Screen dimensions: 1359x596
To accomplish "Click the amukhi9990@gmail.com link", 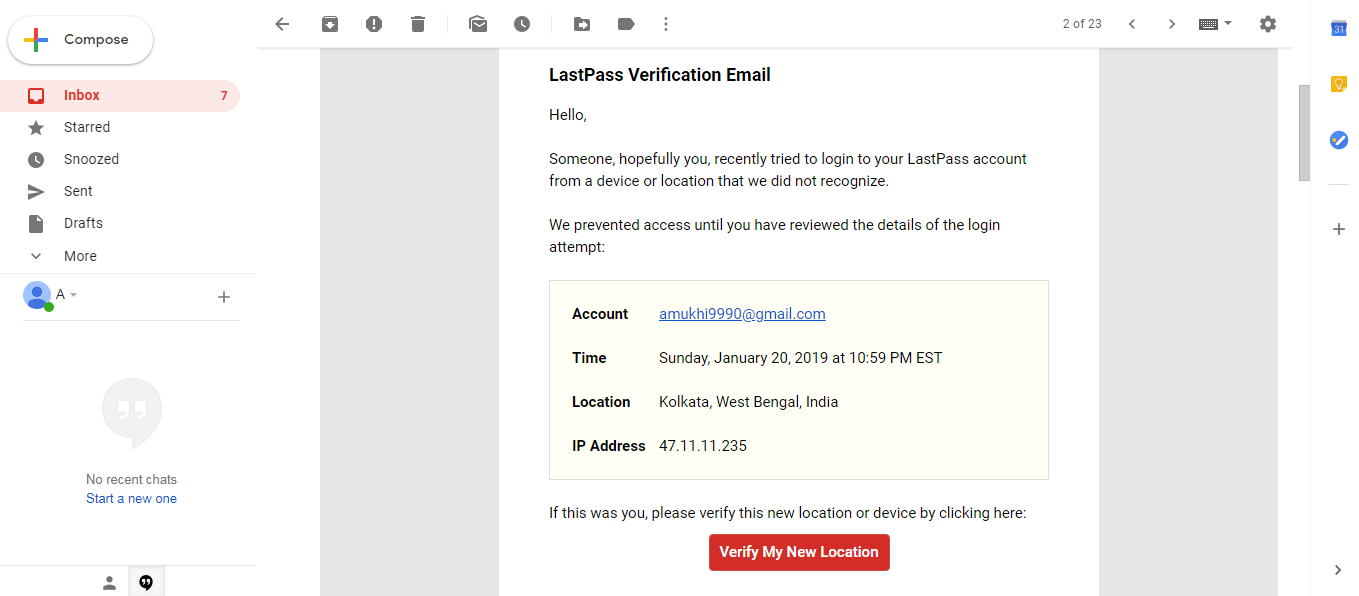I will (x=742, y=314).
